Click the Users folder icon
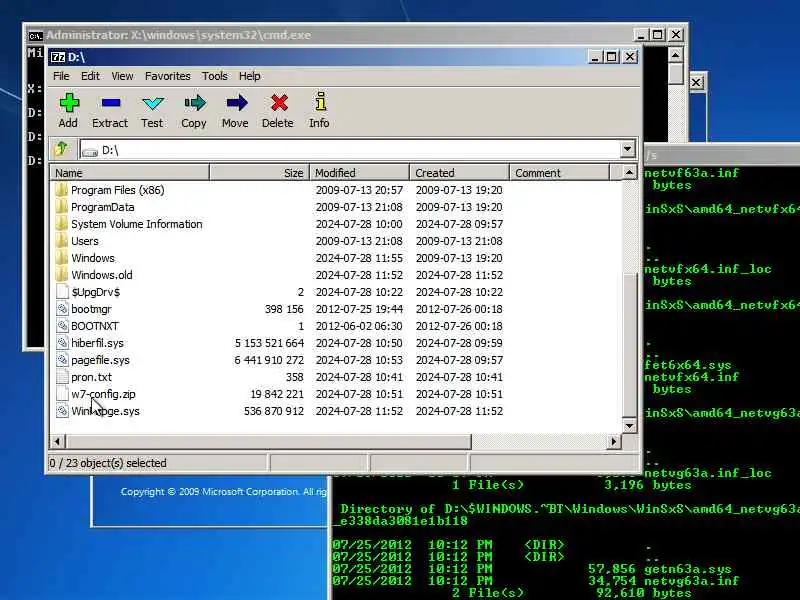 tap(61, 241)
